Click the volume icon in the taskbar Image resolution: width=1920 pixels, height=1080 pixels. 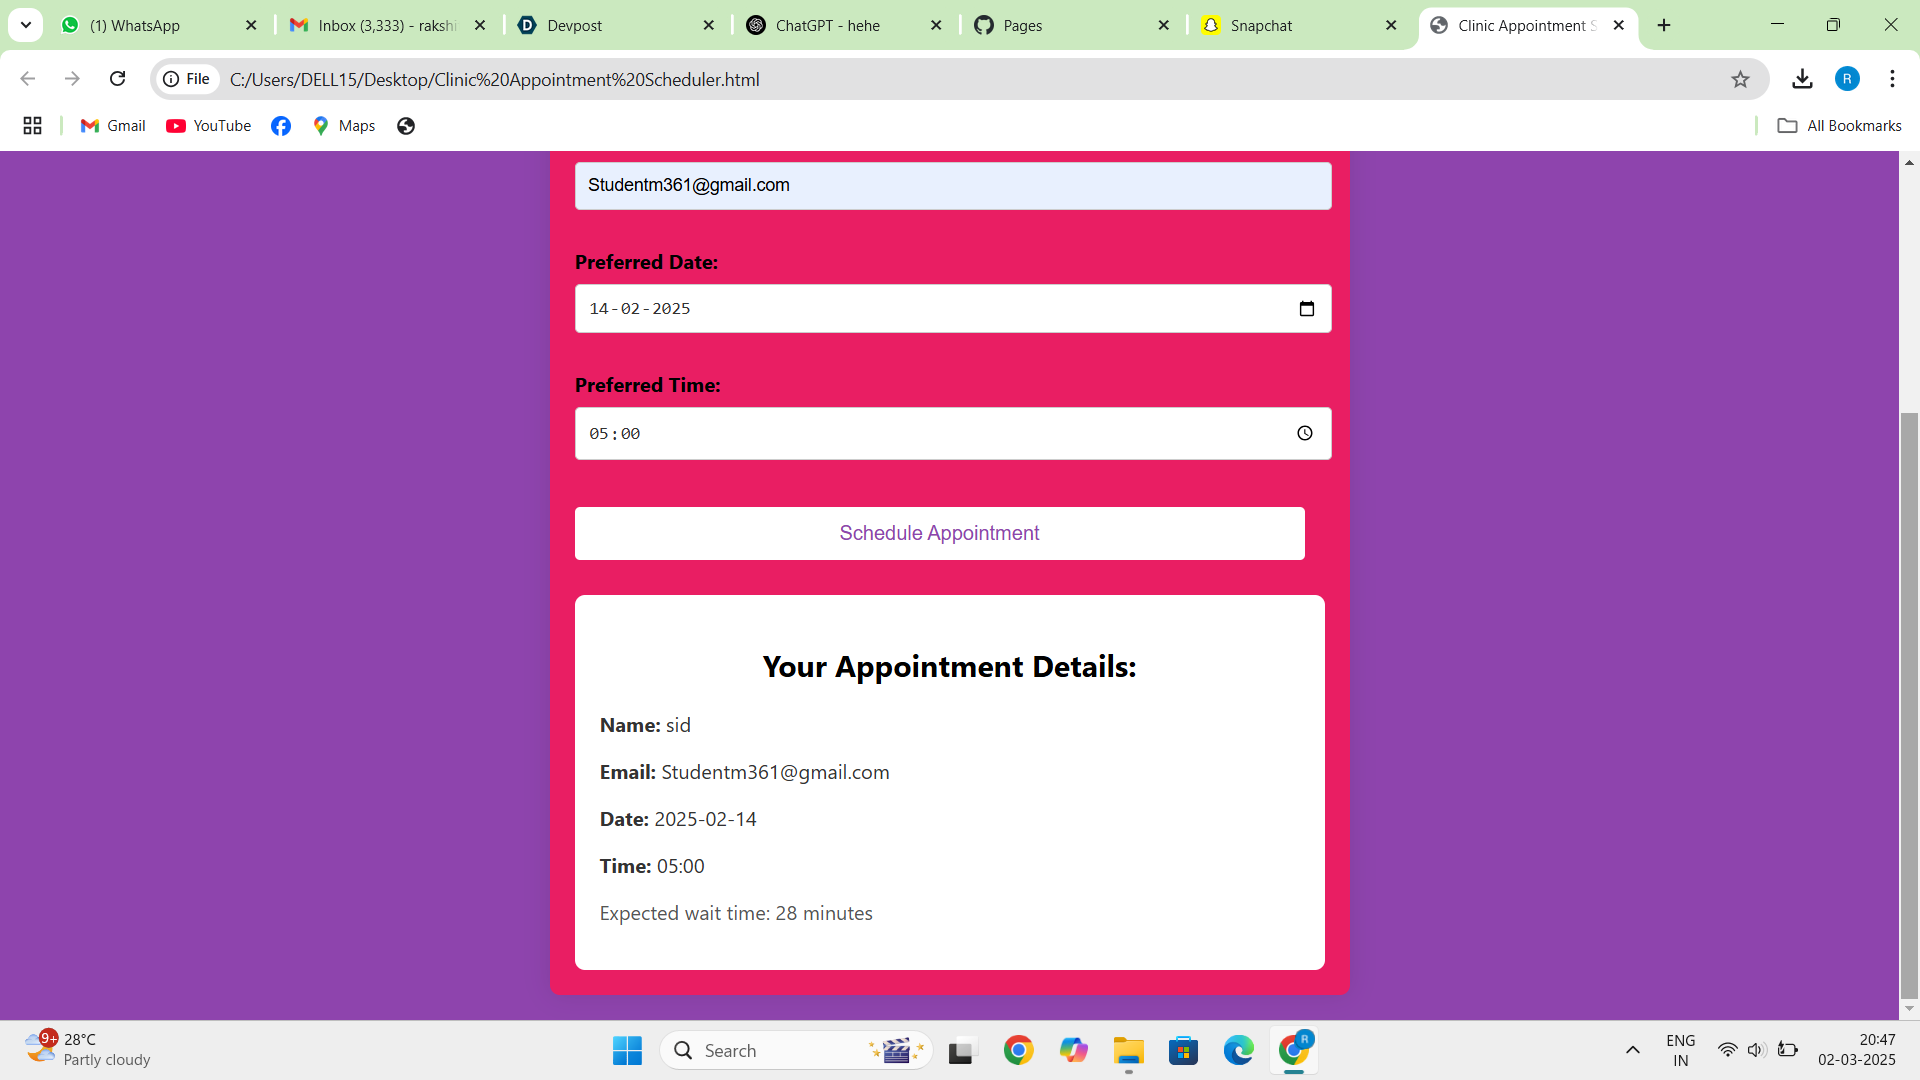1758,1050
